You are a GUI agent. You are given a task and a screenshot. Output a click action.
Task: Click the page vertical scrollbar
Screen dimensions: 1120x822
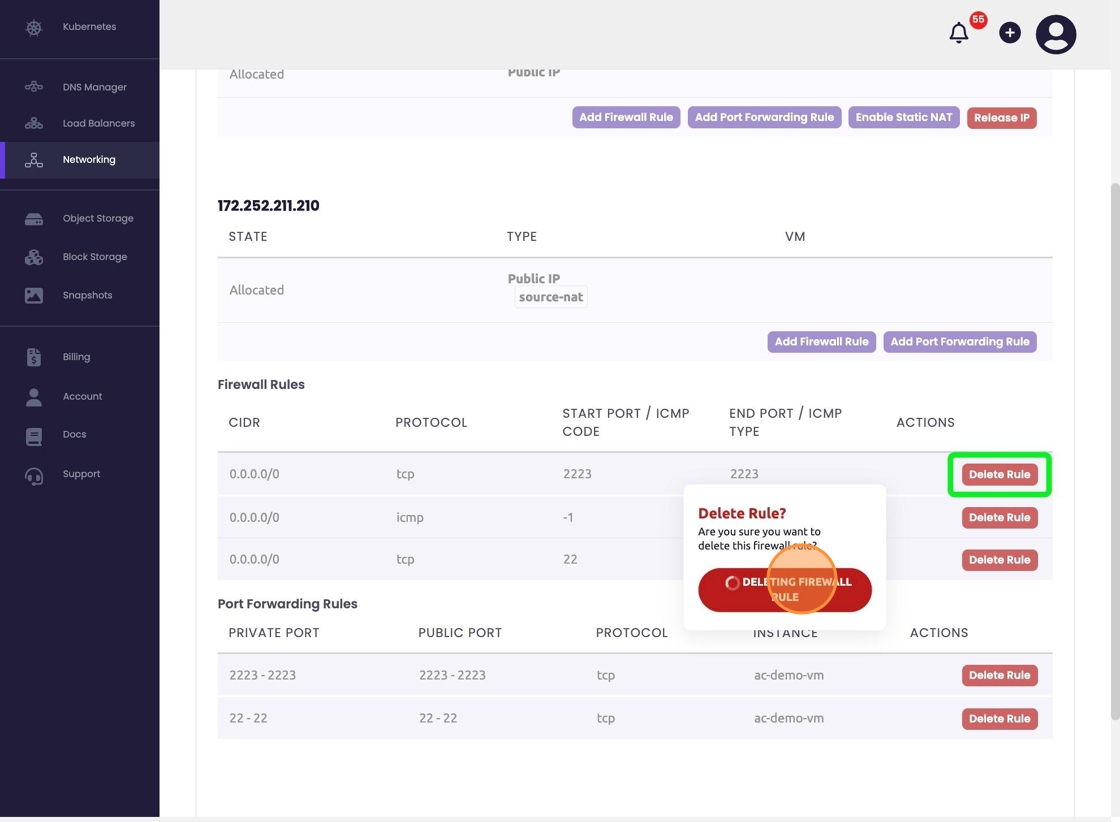tap(1115, 450)
